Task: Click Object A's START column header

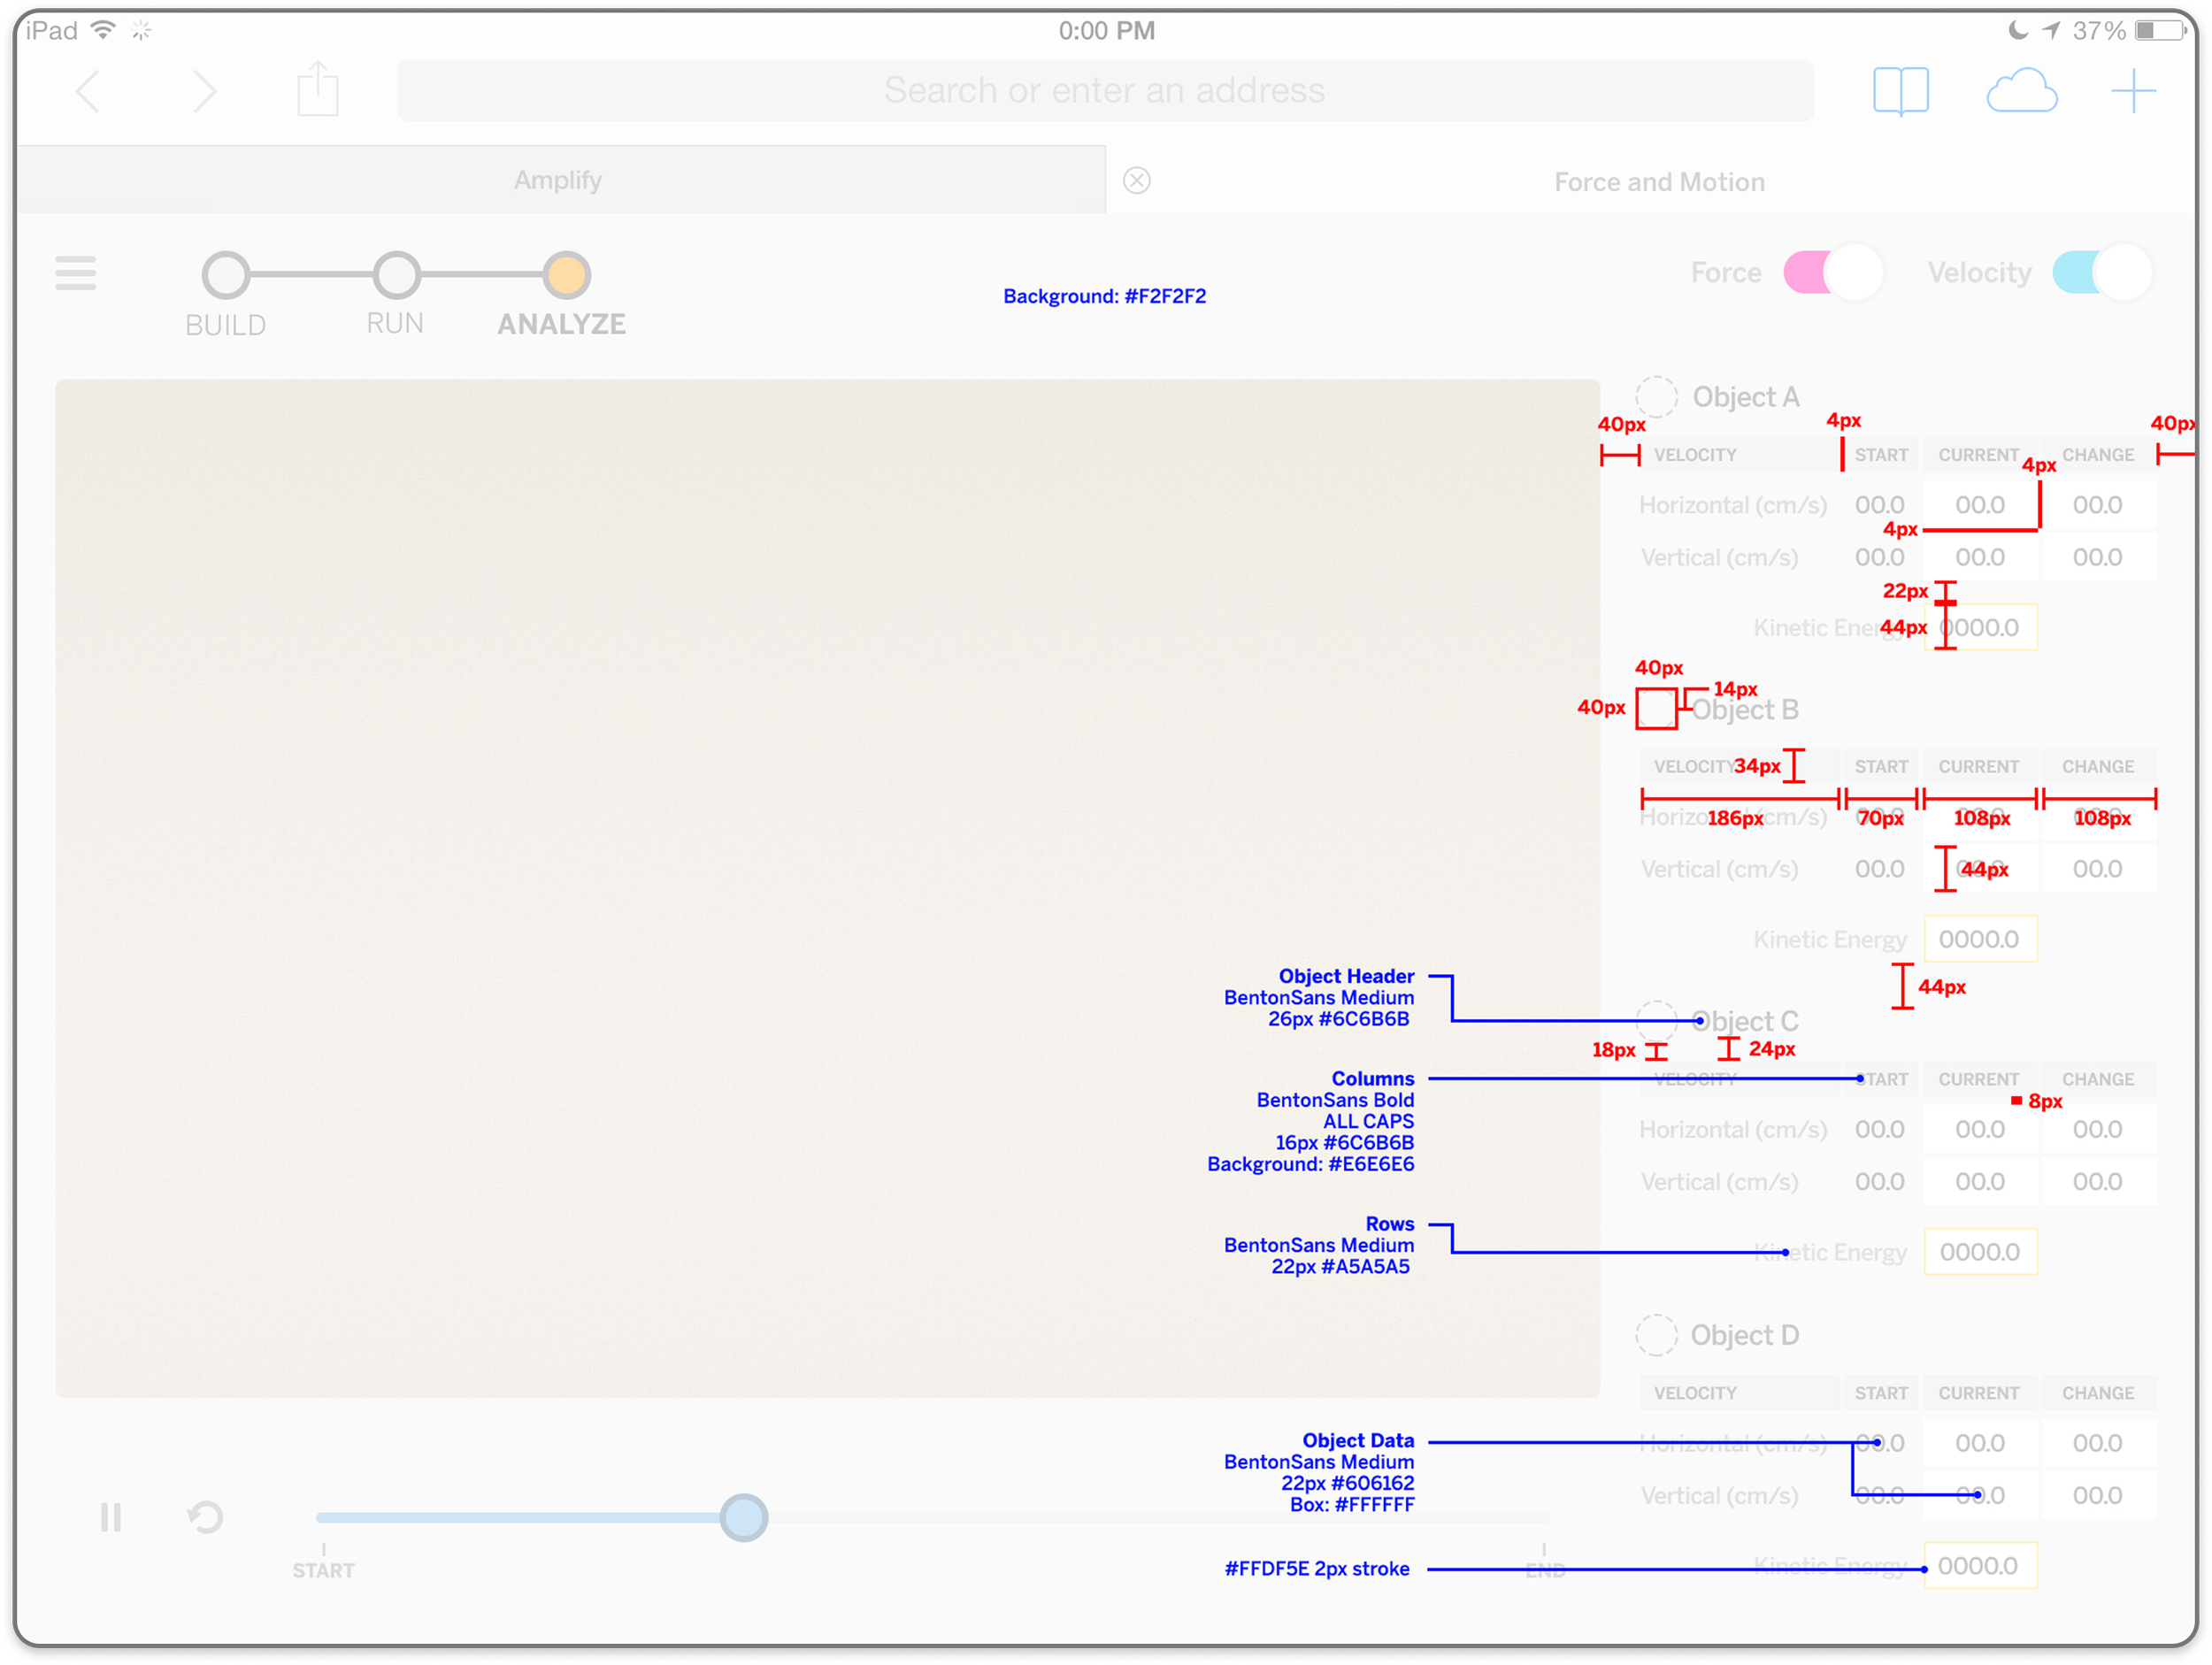Action: (1881, 455)
